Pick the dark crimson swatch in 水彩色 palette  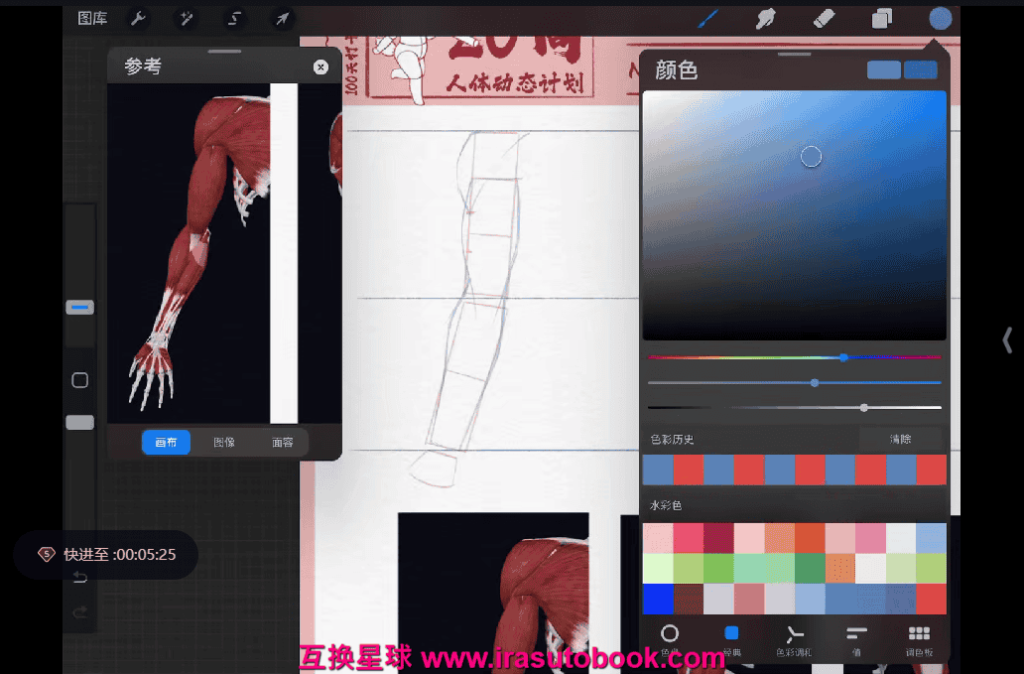pos(718,538)
